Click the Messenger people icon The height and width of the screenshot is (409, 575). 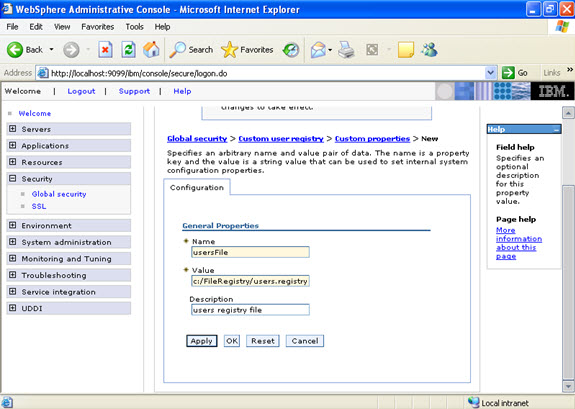[x=429, y=50]
